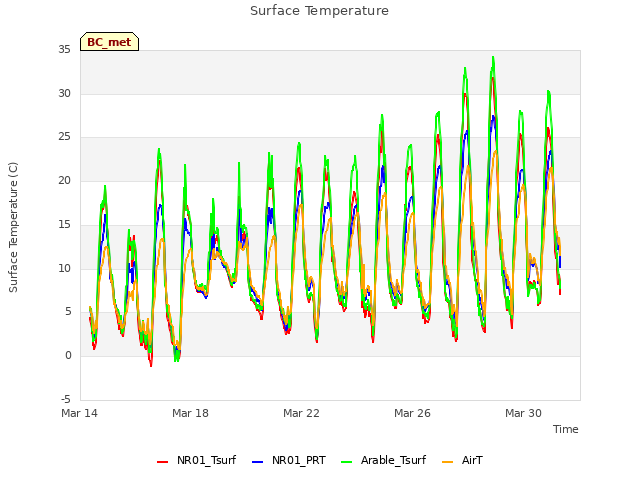
Task: Click the 35 y-axis tick label
Action: pyautogui.click(x=64, y=50)
